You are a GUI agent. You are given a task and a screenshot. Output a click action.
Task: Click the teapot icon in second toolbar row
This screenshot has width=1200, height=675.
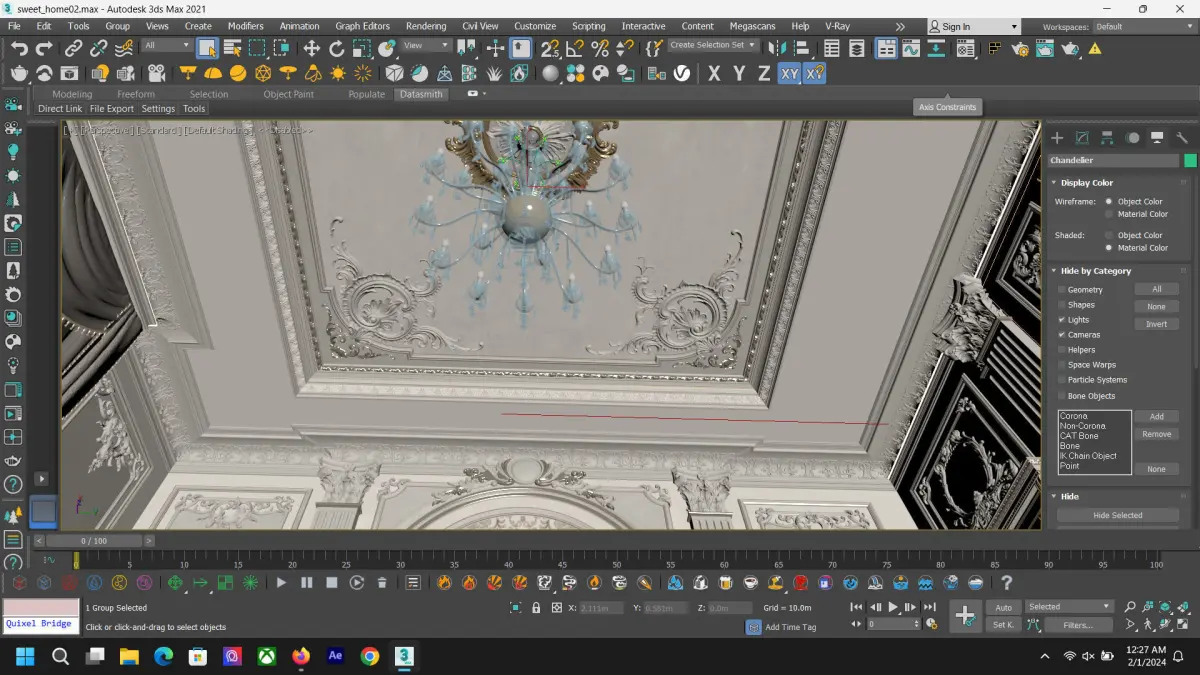pos(20,73)
